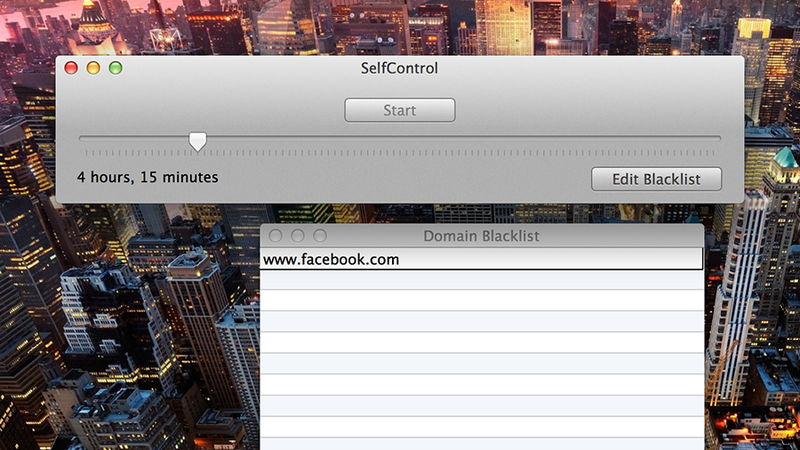This screenshot has height=450, width=800.
Task: Zoom SelfControl window with green button
Action: coord(116,68)
